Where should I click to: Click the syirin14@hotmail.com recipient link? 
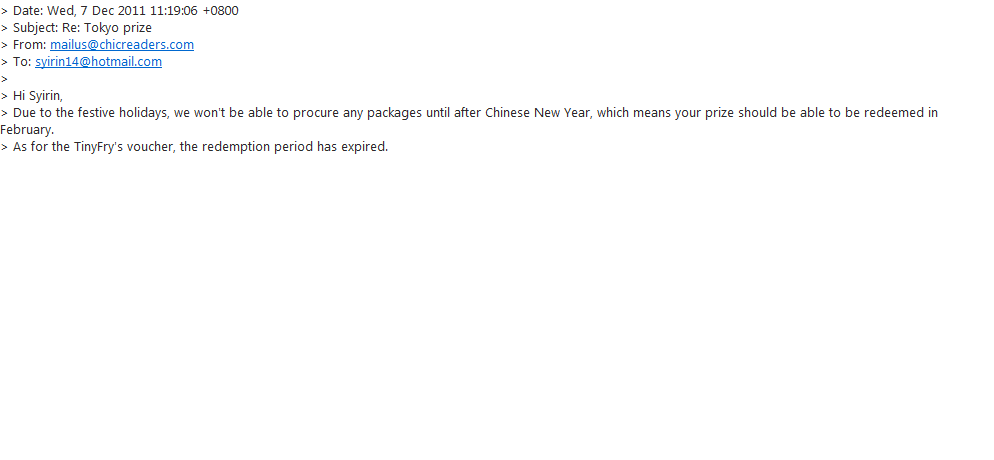pyautogui.click(x=98, y=62)
